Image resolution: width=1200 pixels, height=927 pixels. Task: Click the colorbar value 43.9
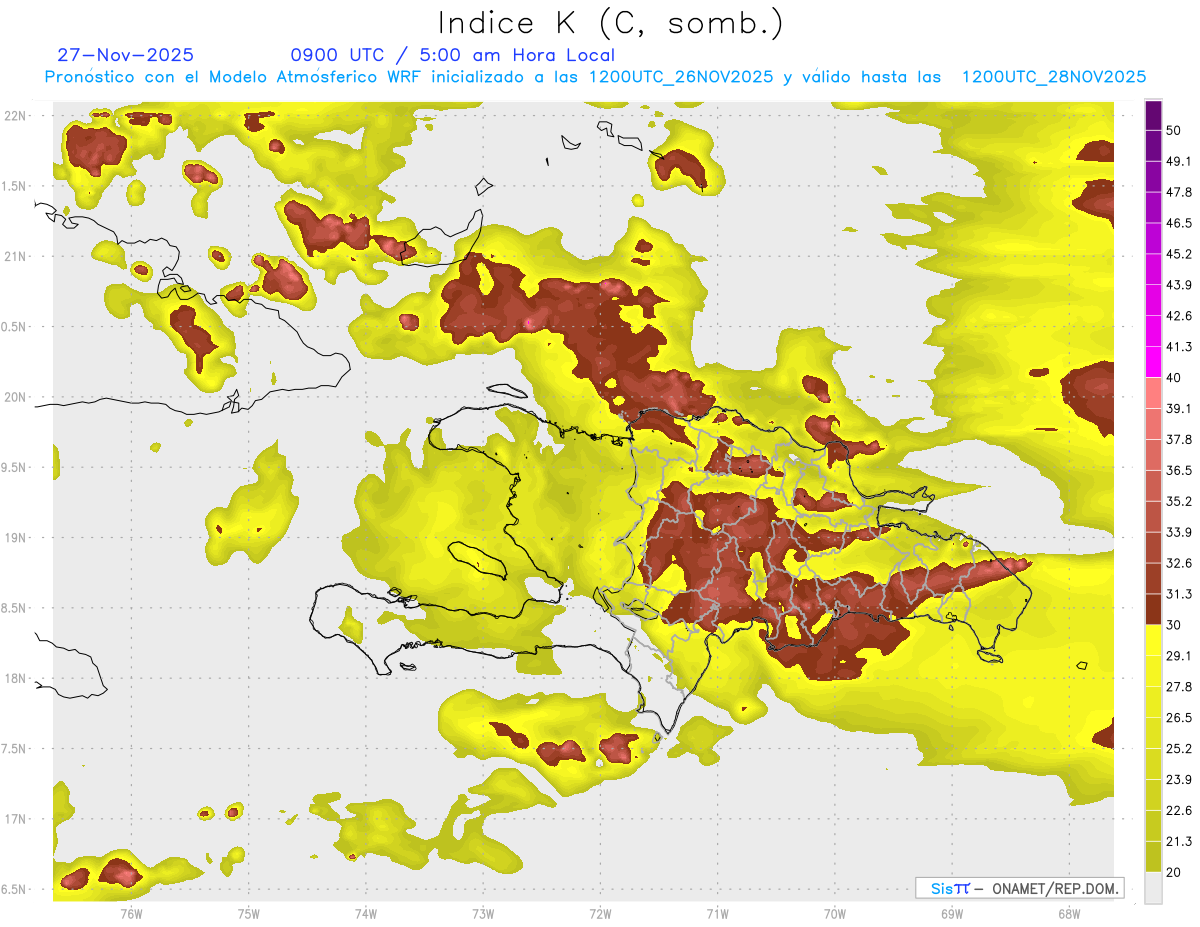pos(1179,285)
